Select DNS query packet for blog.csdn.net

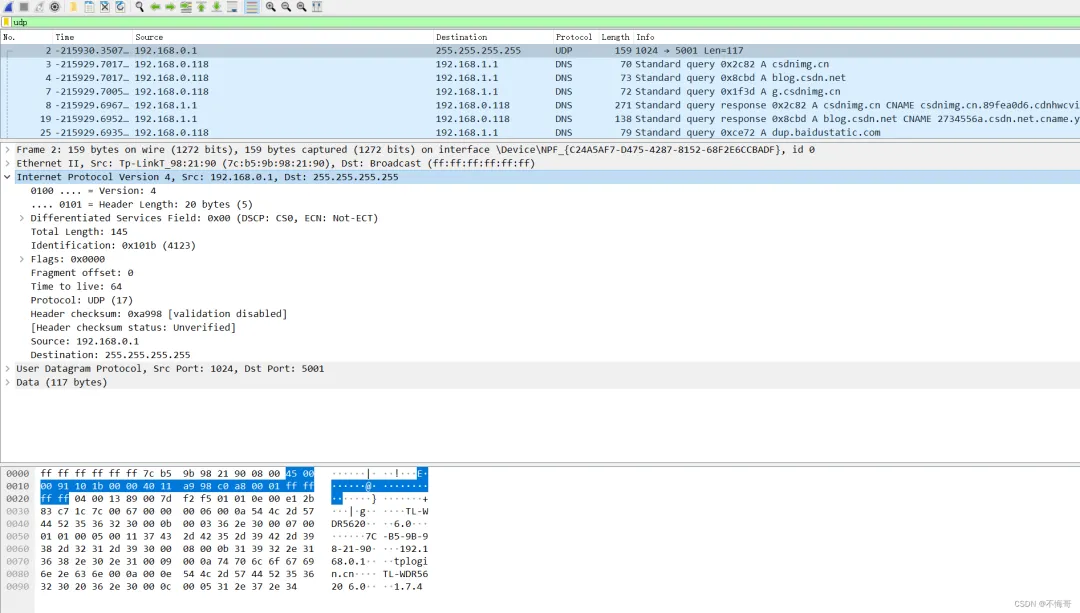[540, 78]
